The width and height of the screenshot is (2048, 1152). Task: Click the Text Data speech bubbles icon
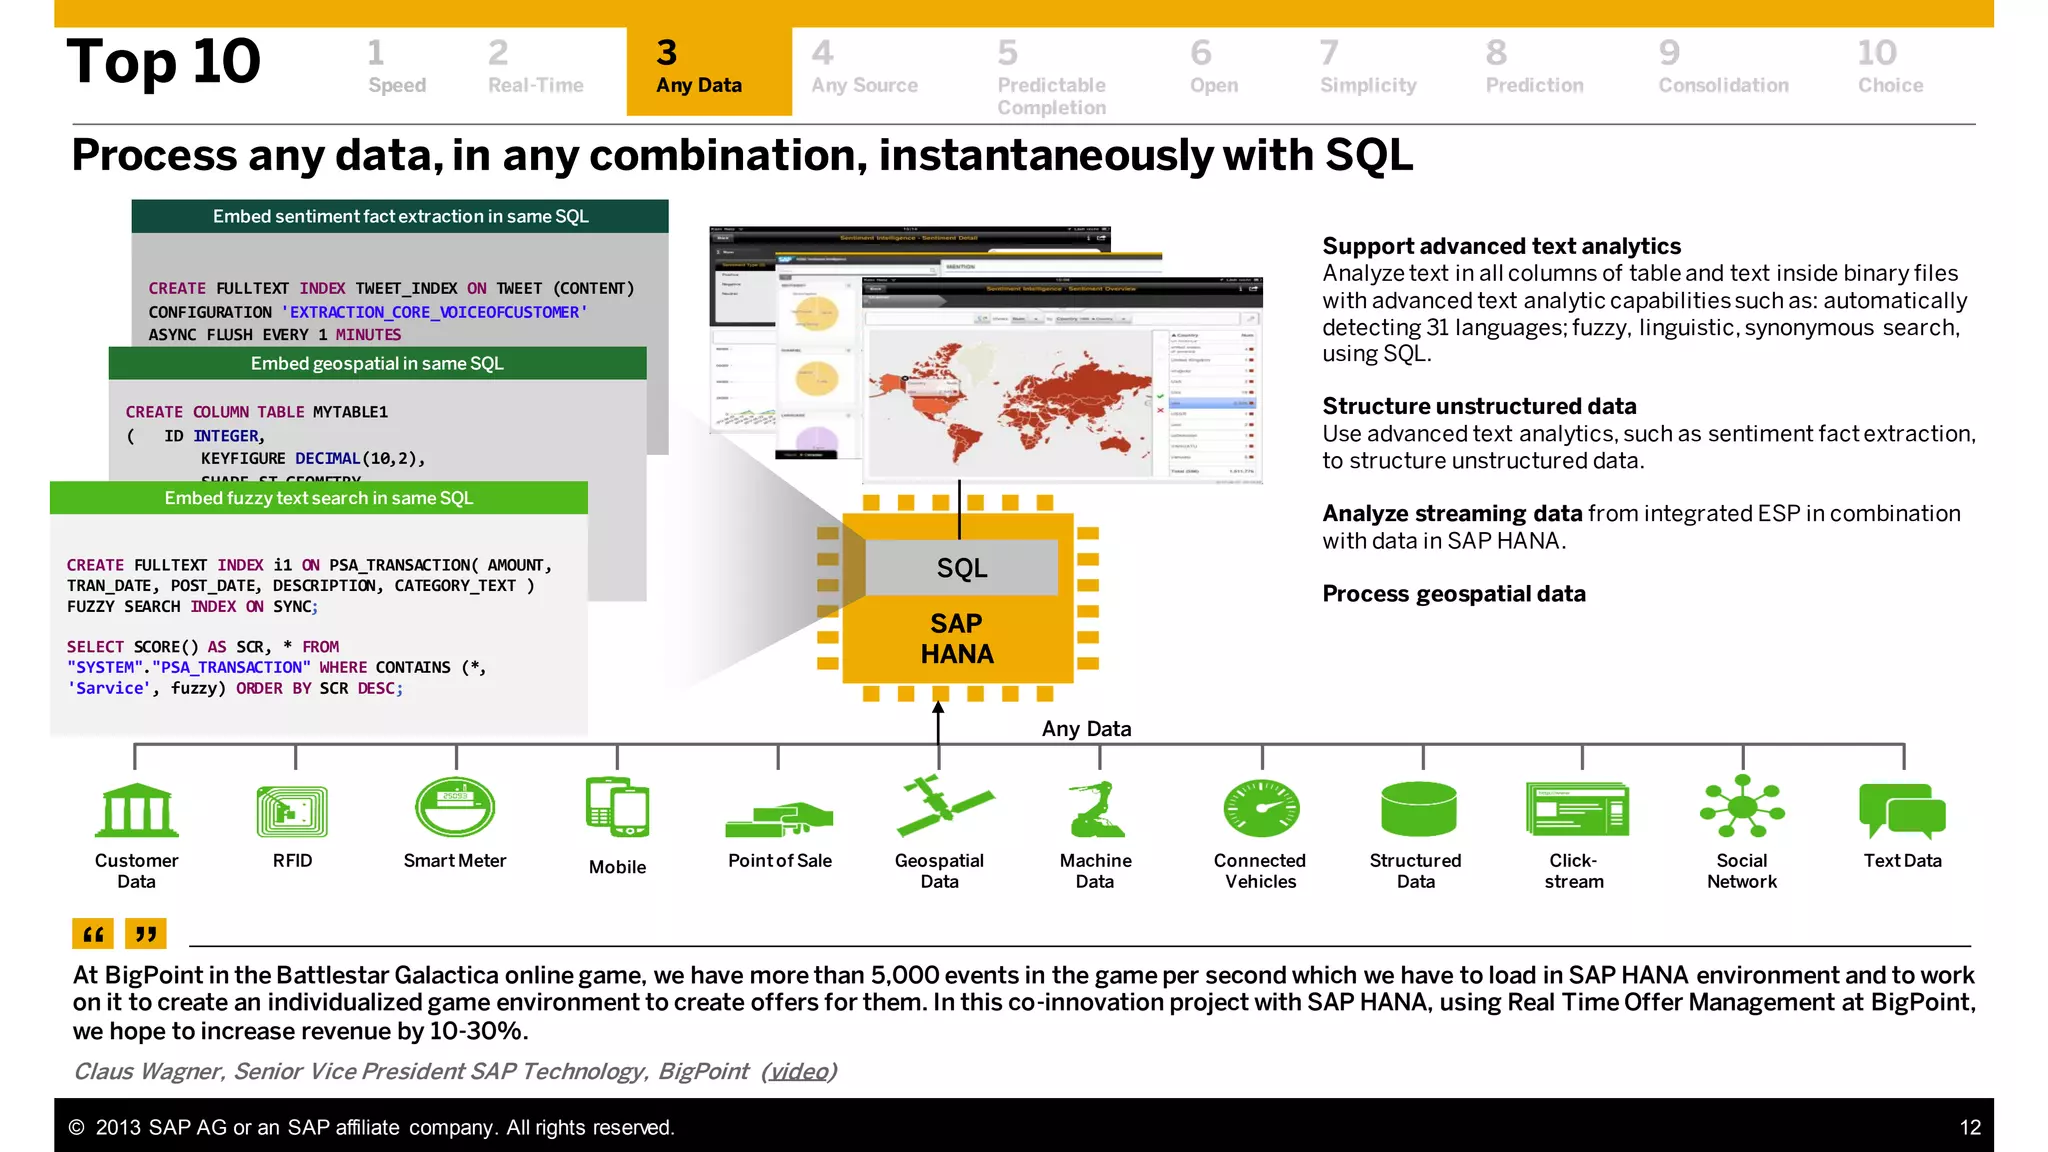coord(1902,811)
